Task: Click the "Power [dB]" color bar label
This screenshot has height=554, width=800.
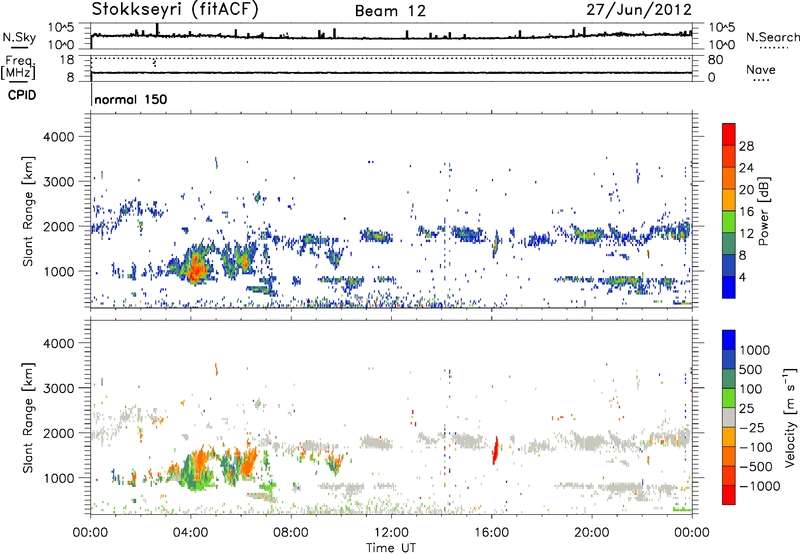Action: point(763,211)
